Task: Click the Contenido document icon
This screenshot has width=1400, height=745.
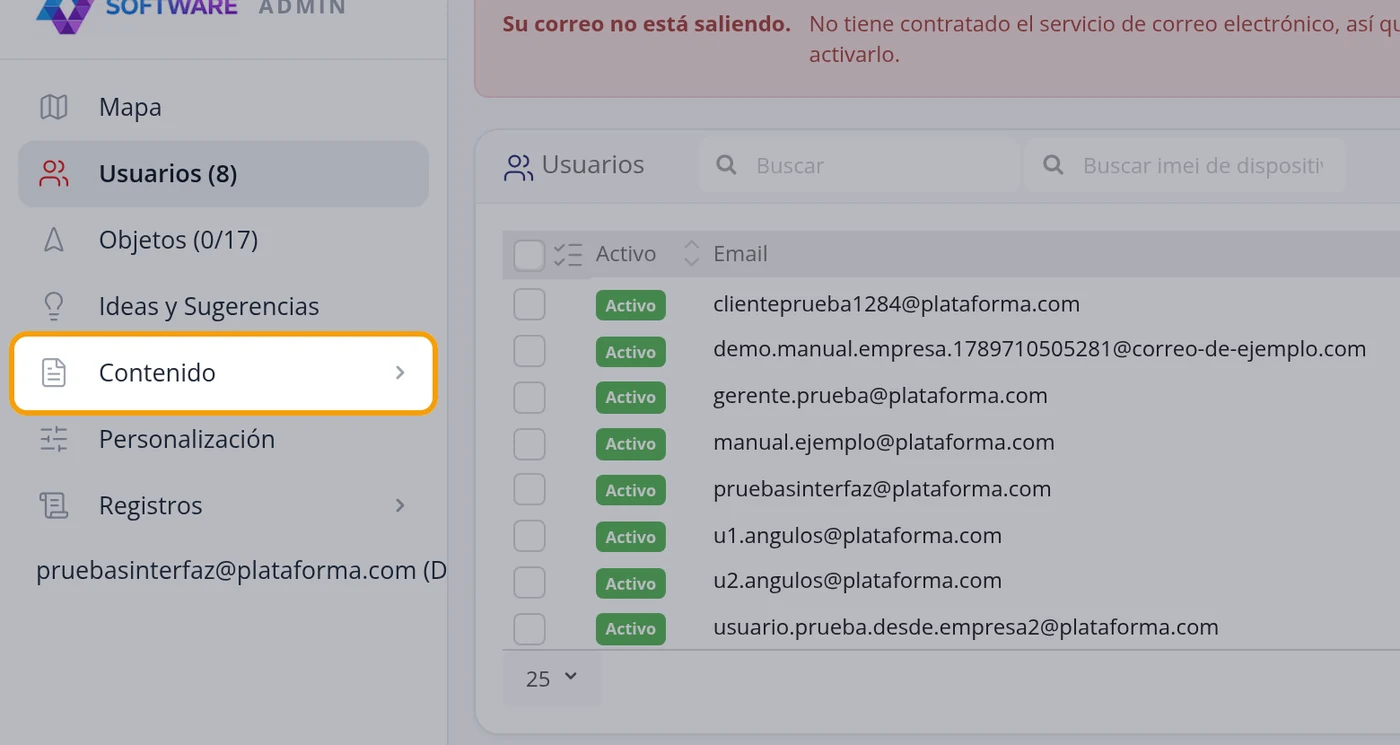Action: click(x=53, y=373)
